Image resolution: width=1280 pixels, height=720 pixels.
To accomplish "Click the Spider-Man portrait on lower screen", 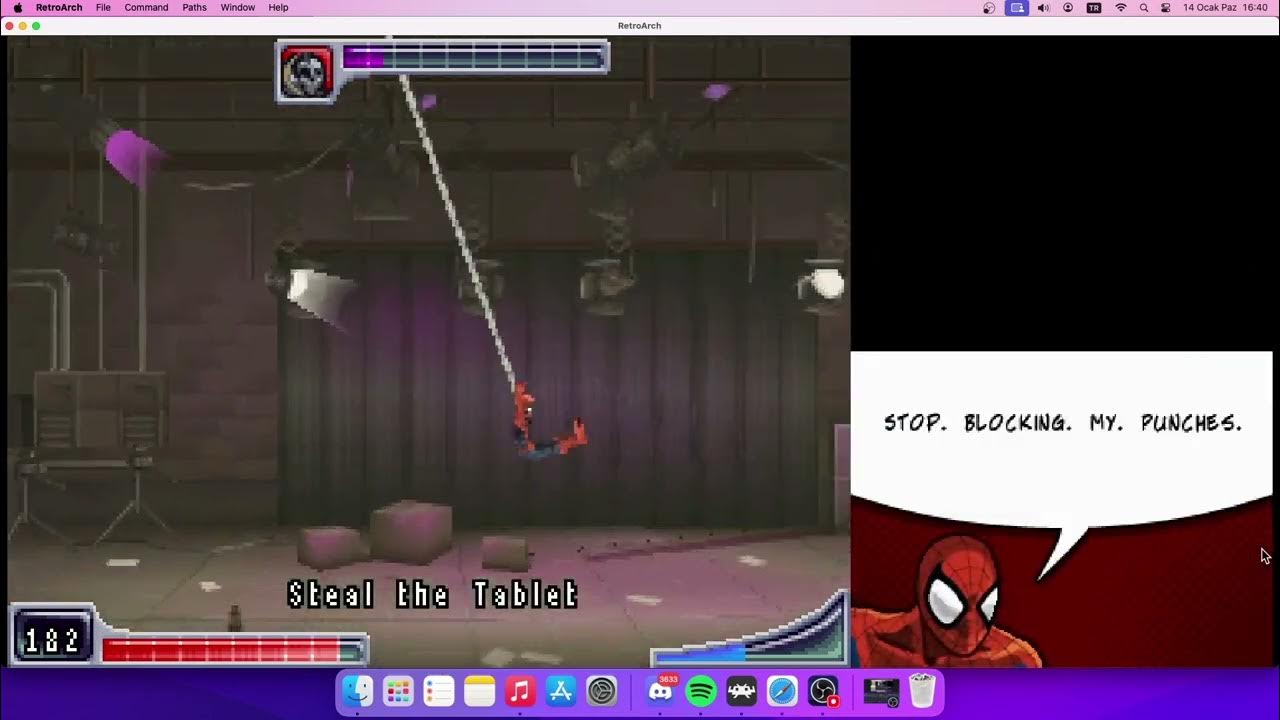I will (946, 603).
